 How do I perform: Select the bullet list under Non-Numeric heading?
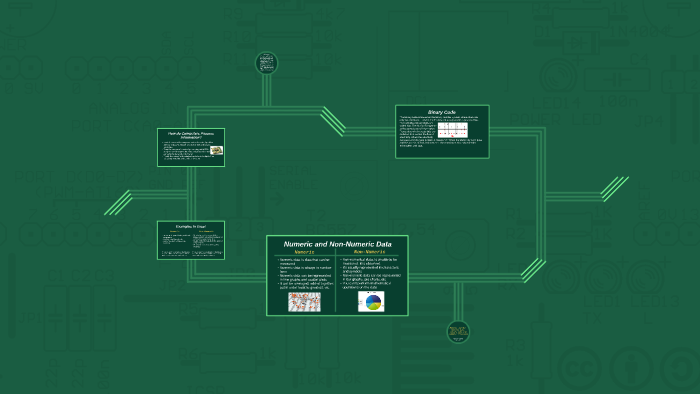point(370,273)
